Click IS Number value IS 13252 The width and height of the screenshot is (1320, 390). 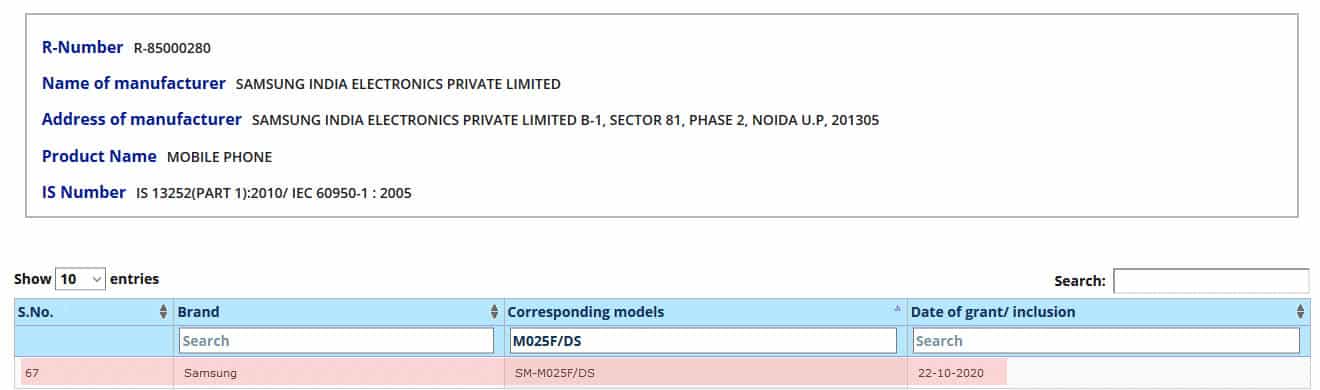[273, 193]
